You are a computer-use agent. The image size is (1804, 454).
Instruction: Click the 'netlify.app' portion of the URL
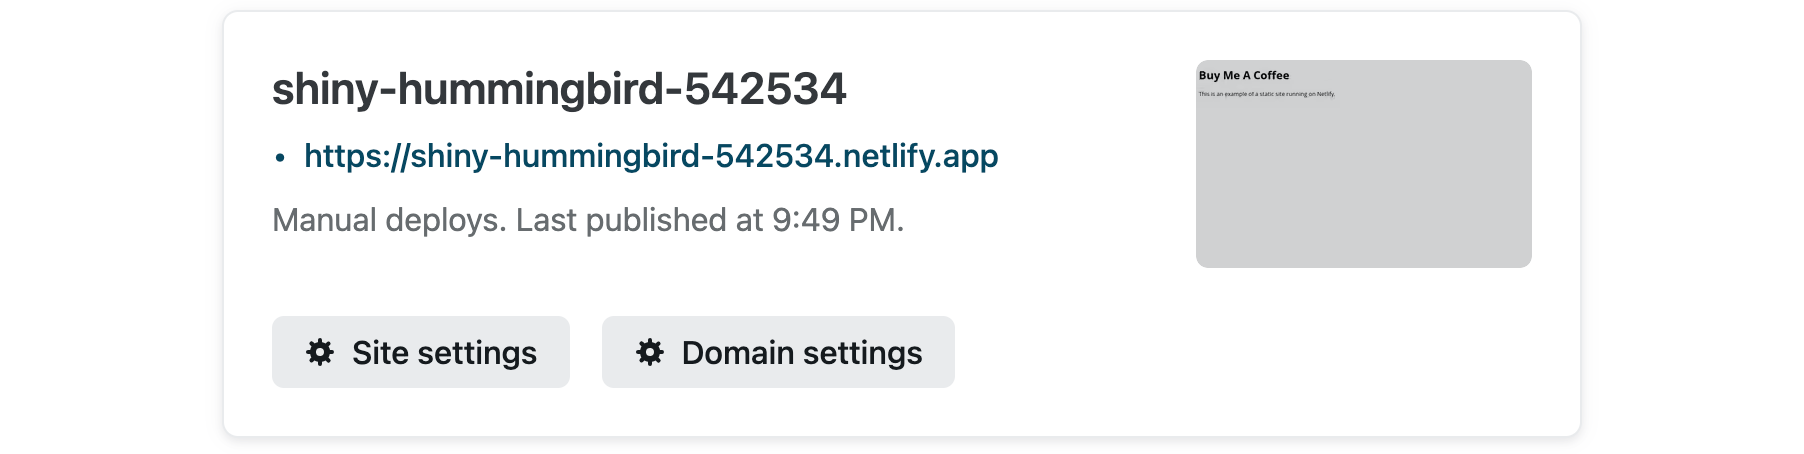pyautogui.click(x=921, y=156)
